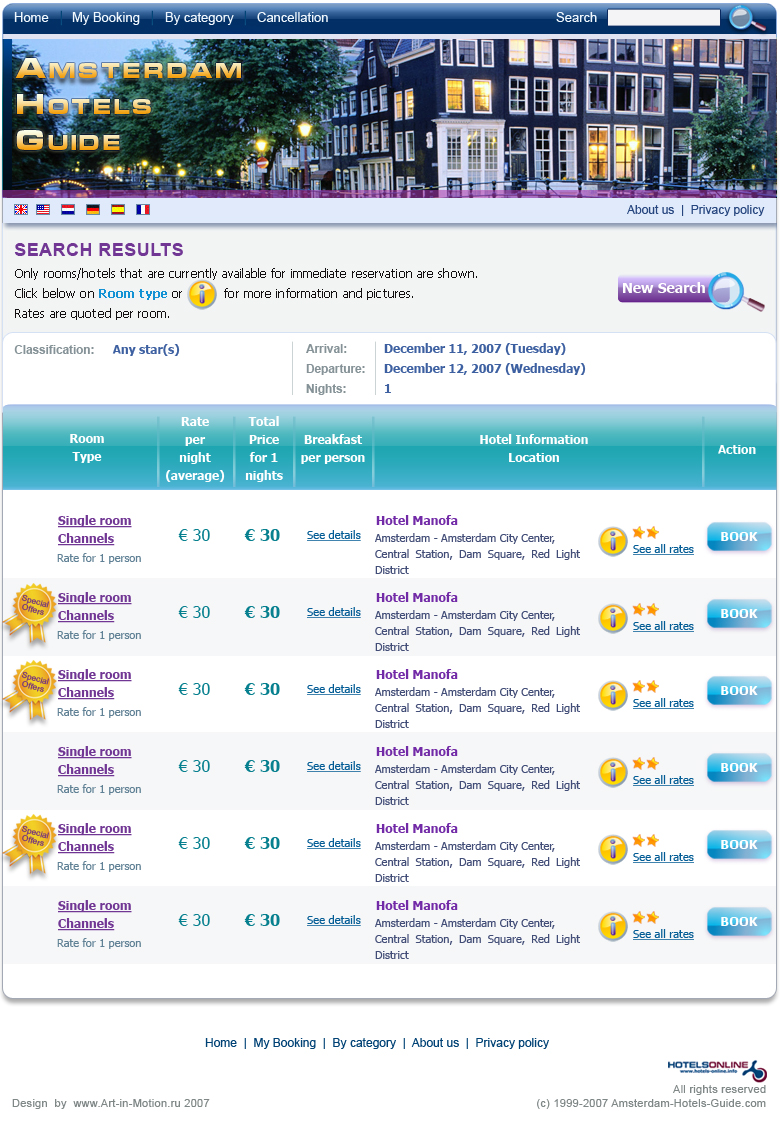Open Single room Channels link, sixth row

94,914
